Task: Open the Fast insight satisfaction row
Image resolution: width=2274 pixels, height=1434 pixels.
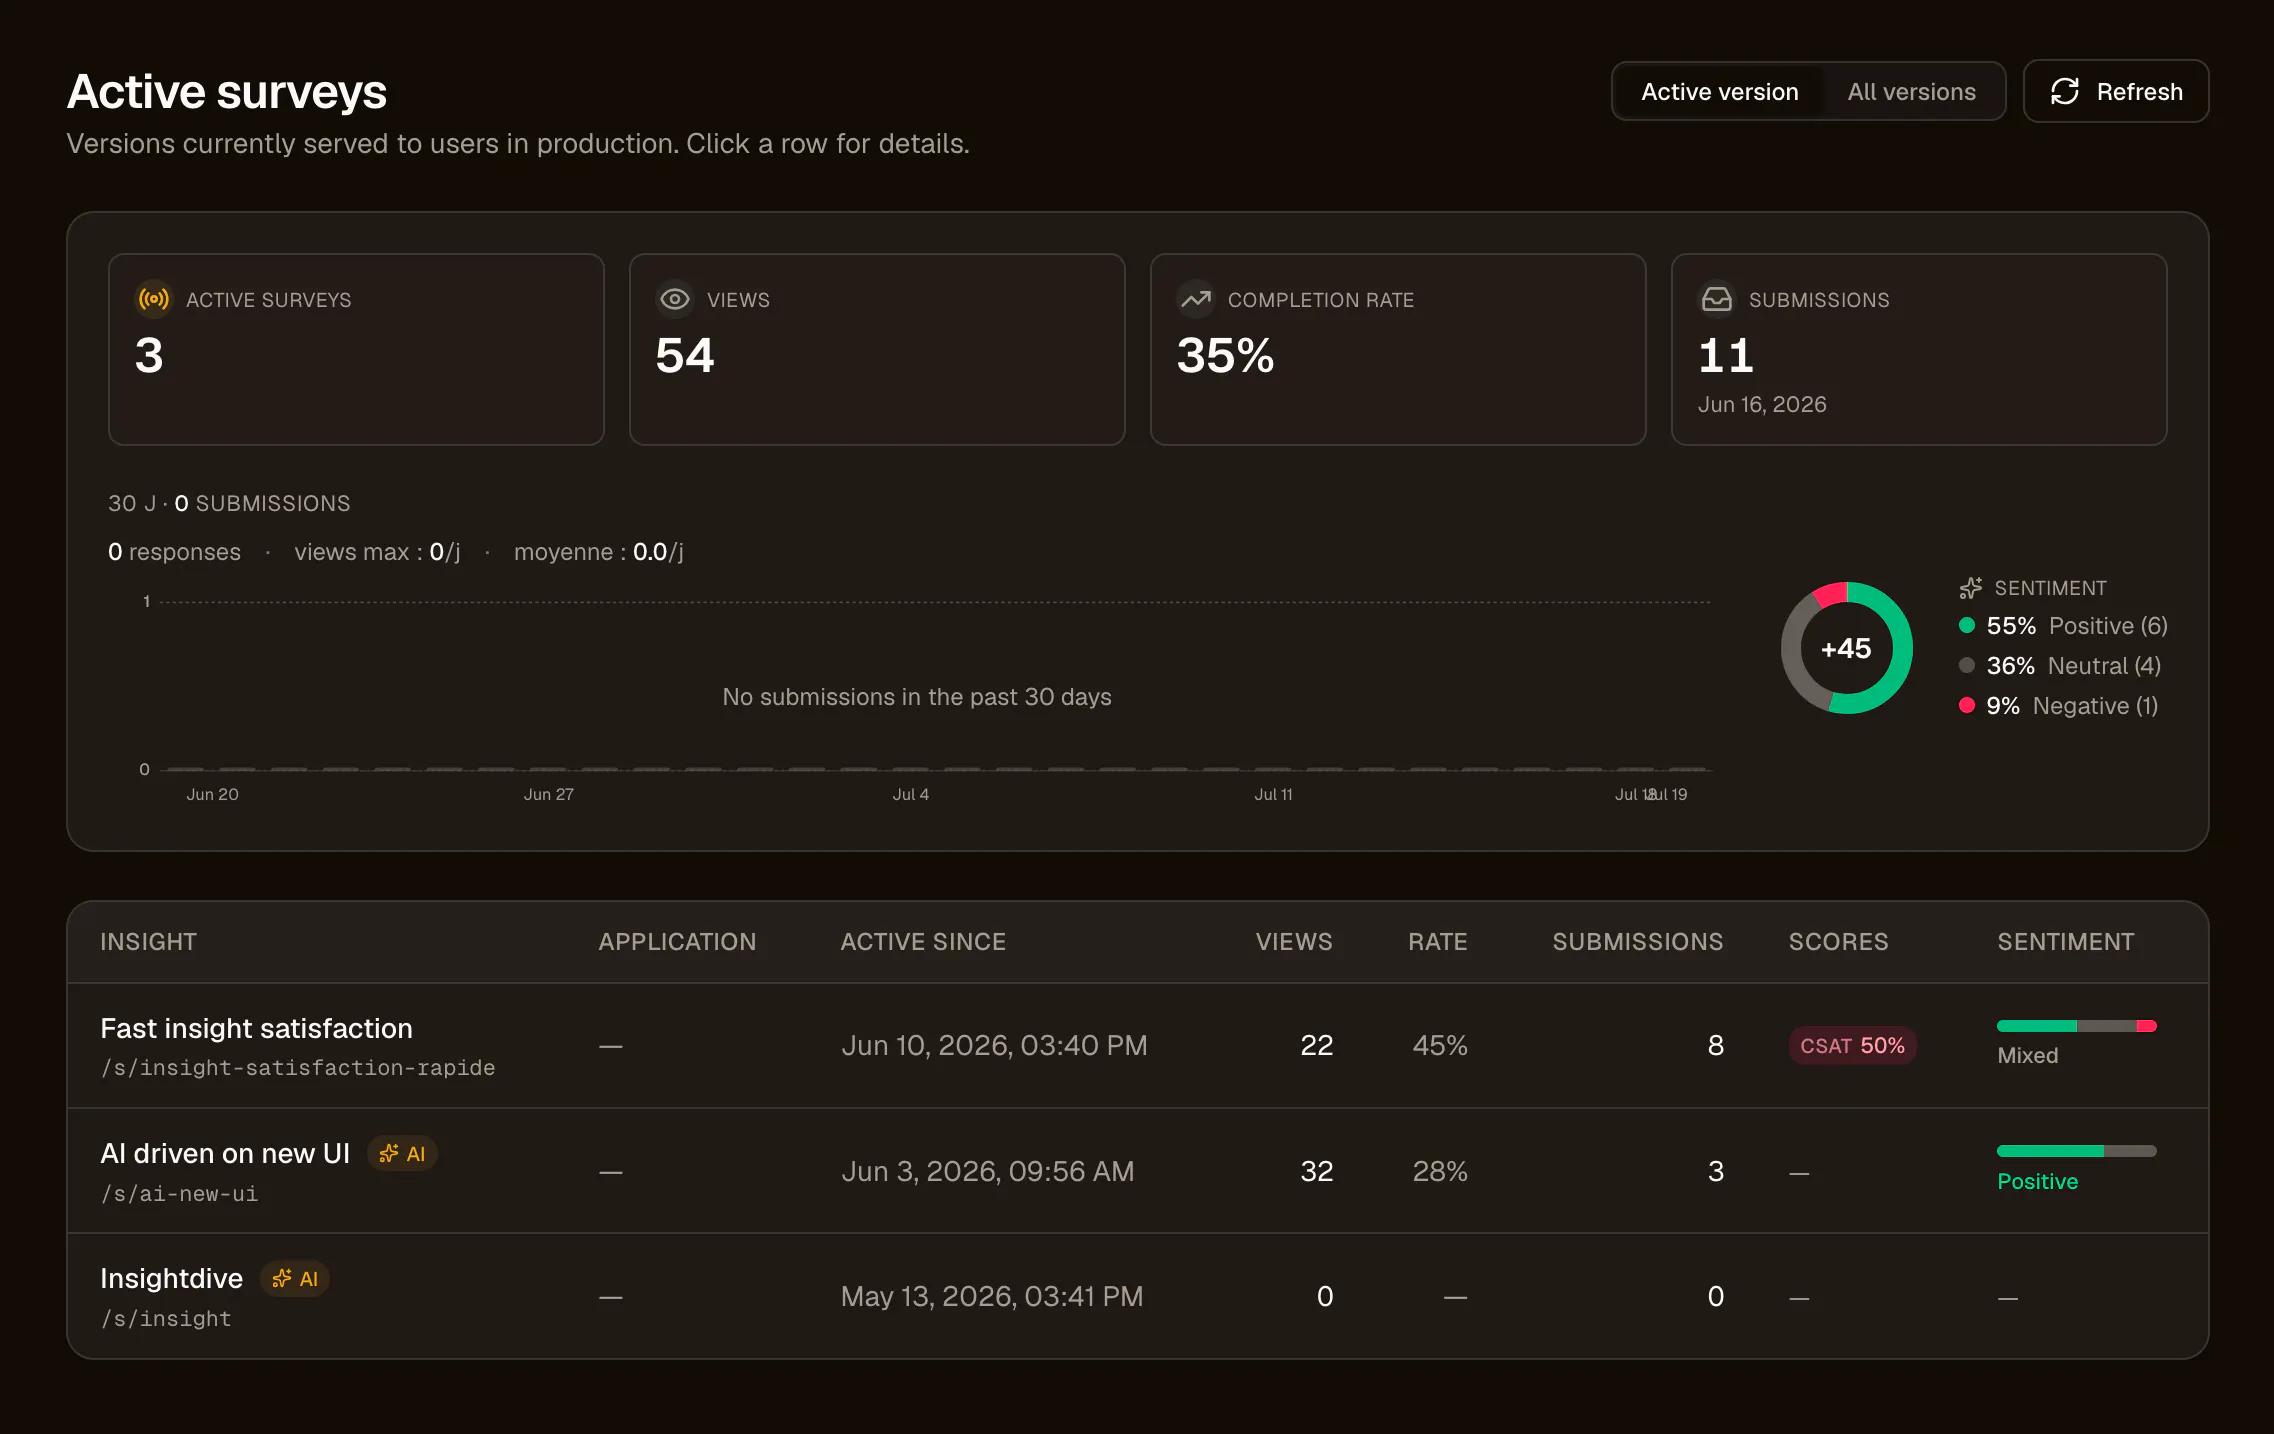Action: tap(1137, 1046)
